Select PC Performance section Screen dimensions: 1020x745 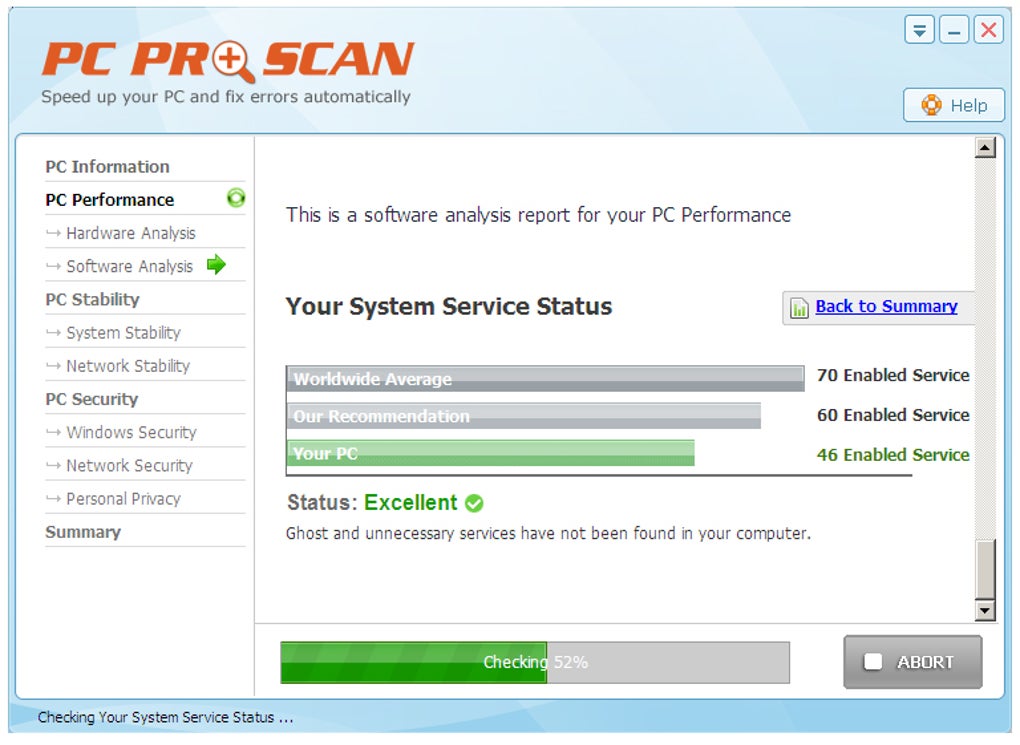(x=109, y=200)
